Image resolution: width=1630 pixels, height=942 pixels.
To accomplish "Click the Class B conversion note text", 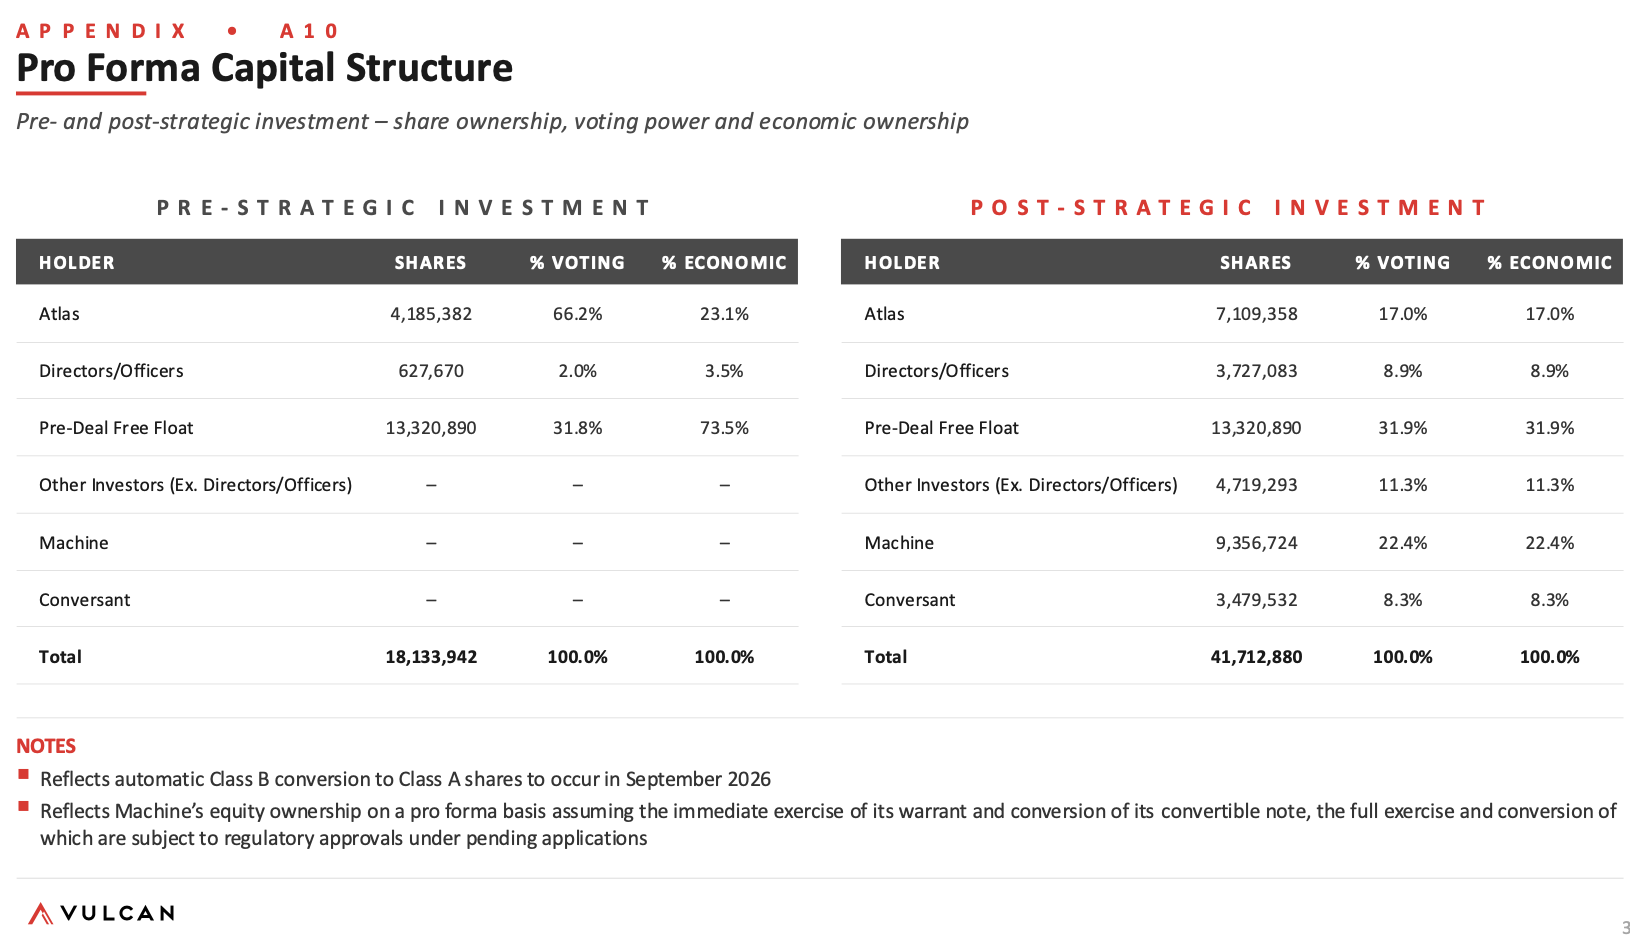I will 405,779.
